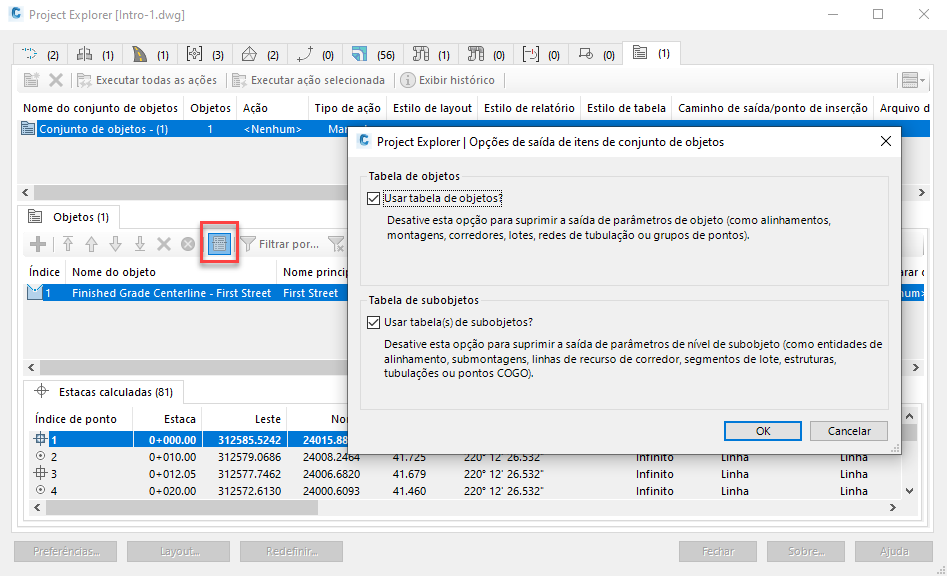Open the view options dropdown beside Exibir histórico

coord(913,80)
